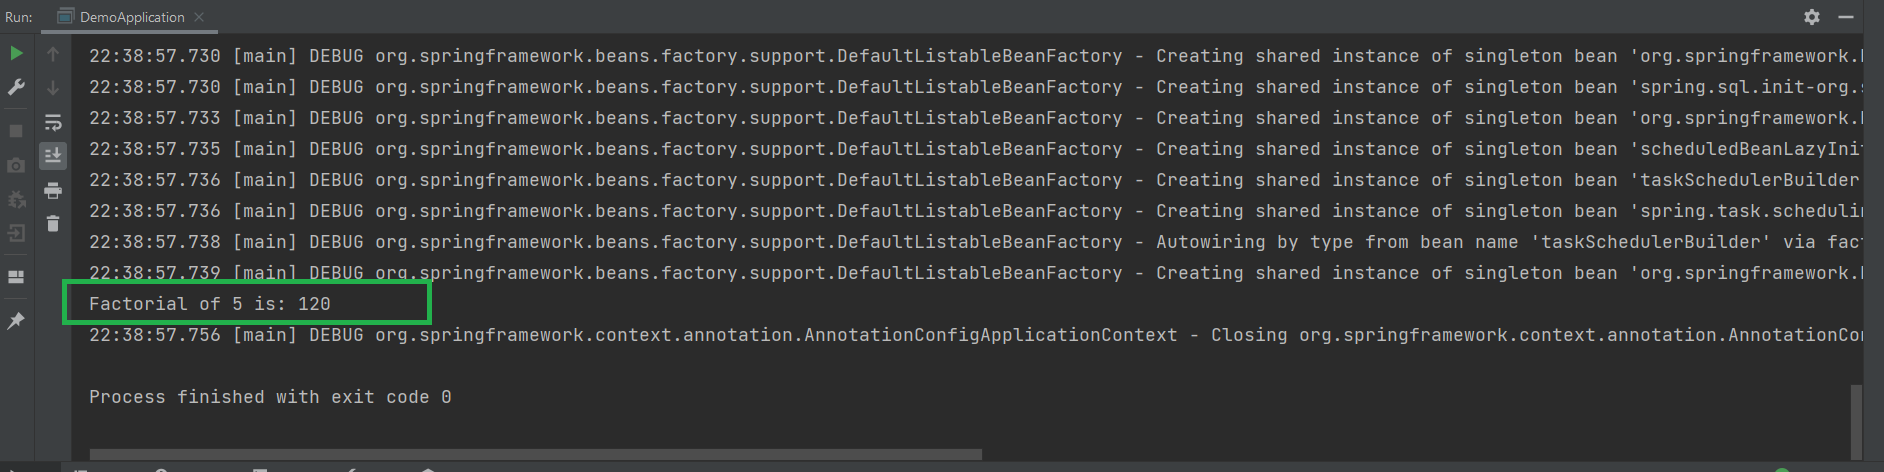Hide the Run tool window
This screenshot has width=1884, height=472.
[1847, 17]
